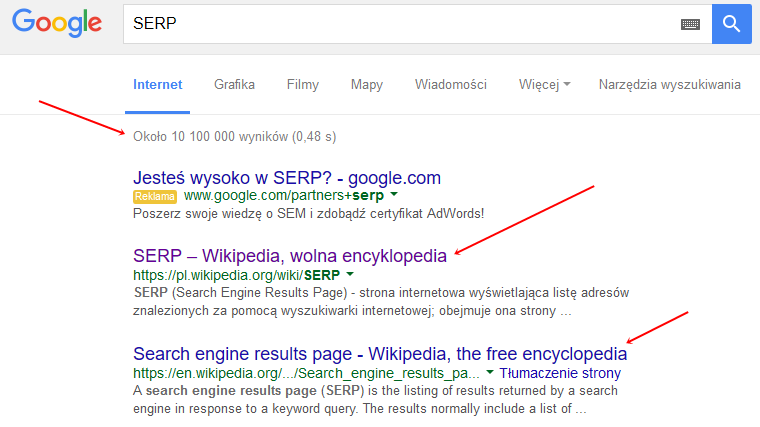Open the Filmy tab
Viewport: 760px width, 427px height.
(302, 84)
